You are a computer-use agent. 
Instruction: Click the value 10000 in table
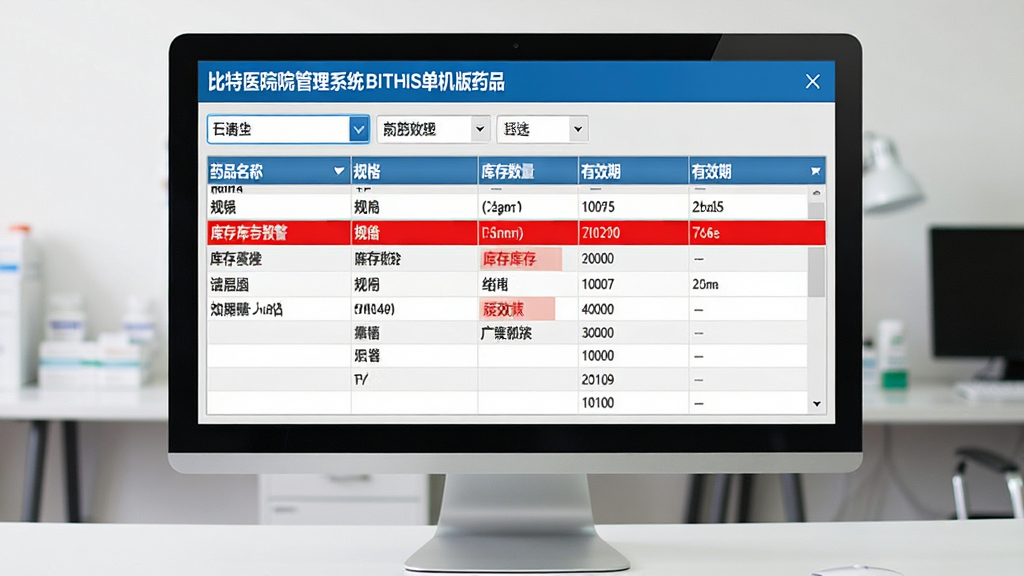coord(598,355)
